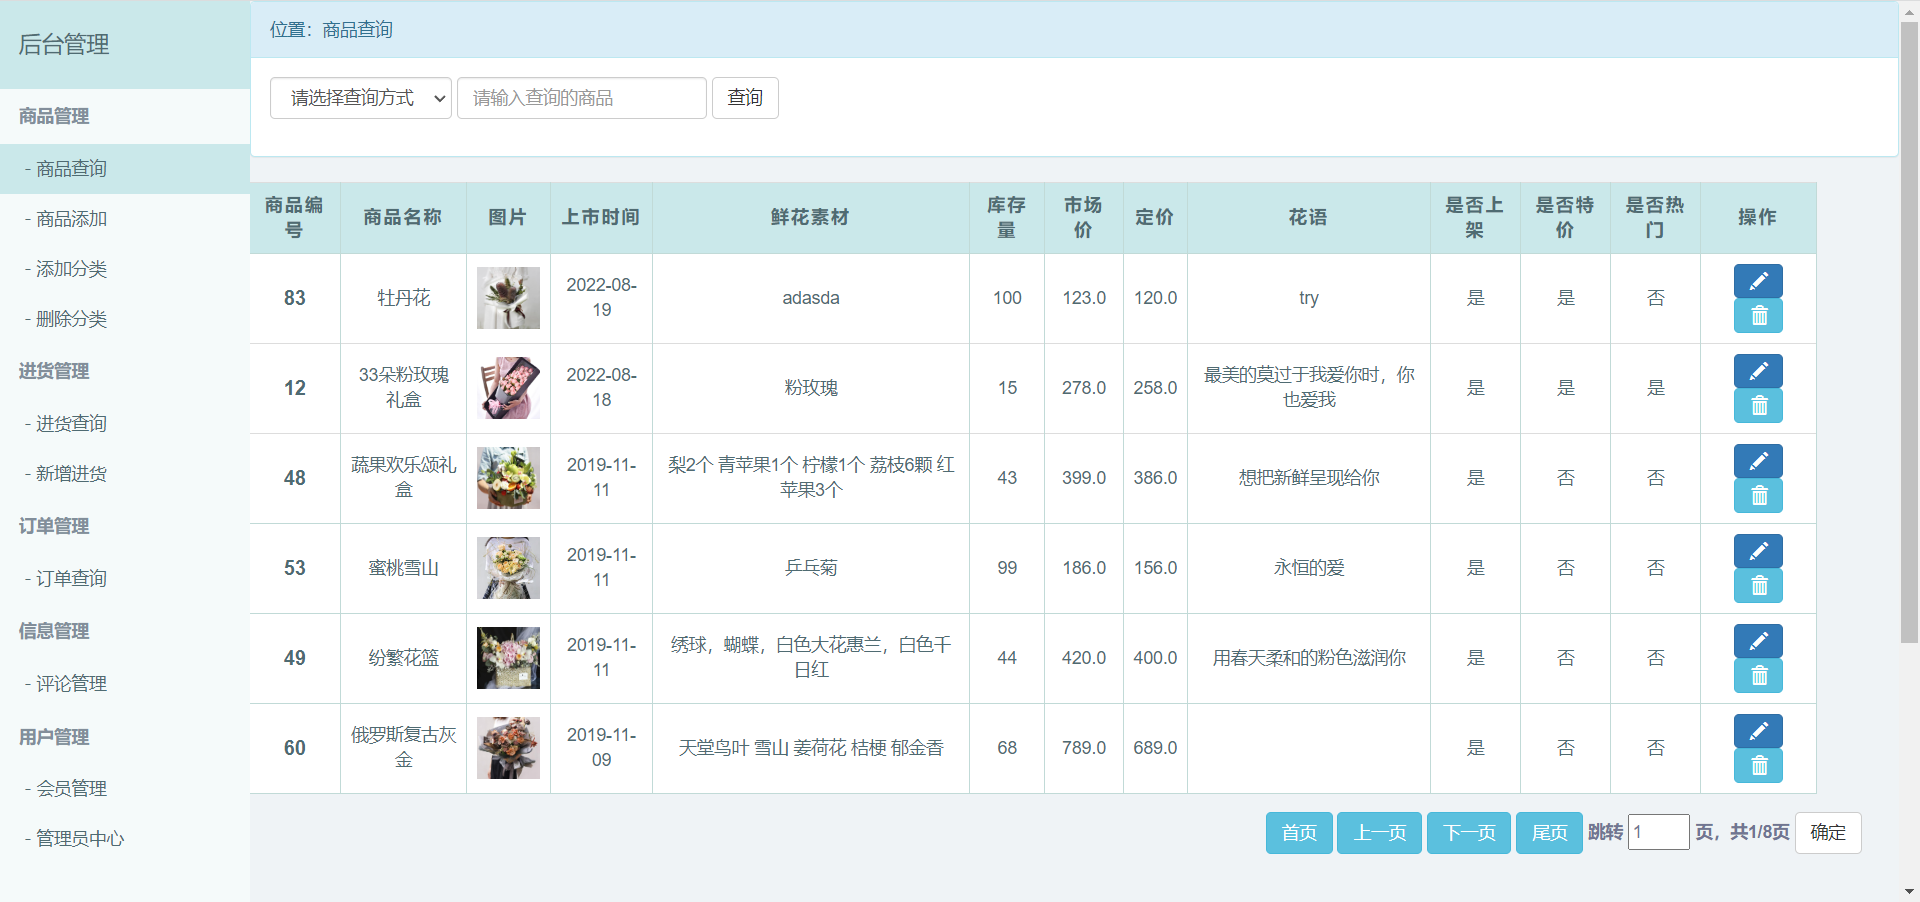Click the 是否上架 column header
Viewport: 1920px width, 902px height.
point(1475,217)
